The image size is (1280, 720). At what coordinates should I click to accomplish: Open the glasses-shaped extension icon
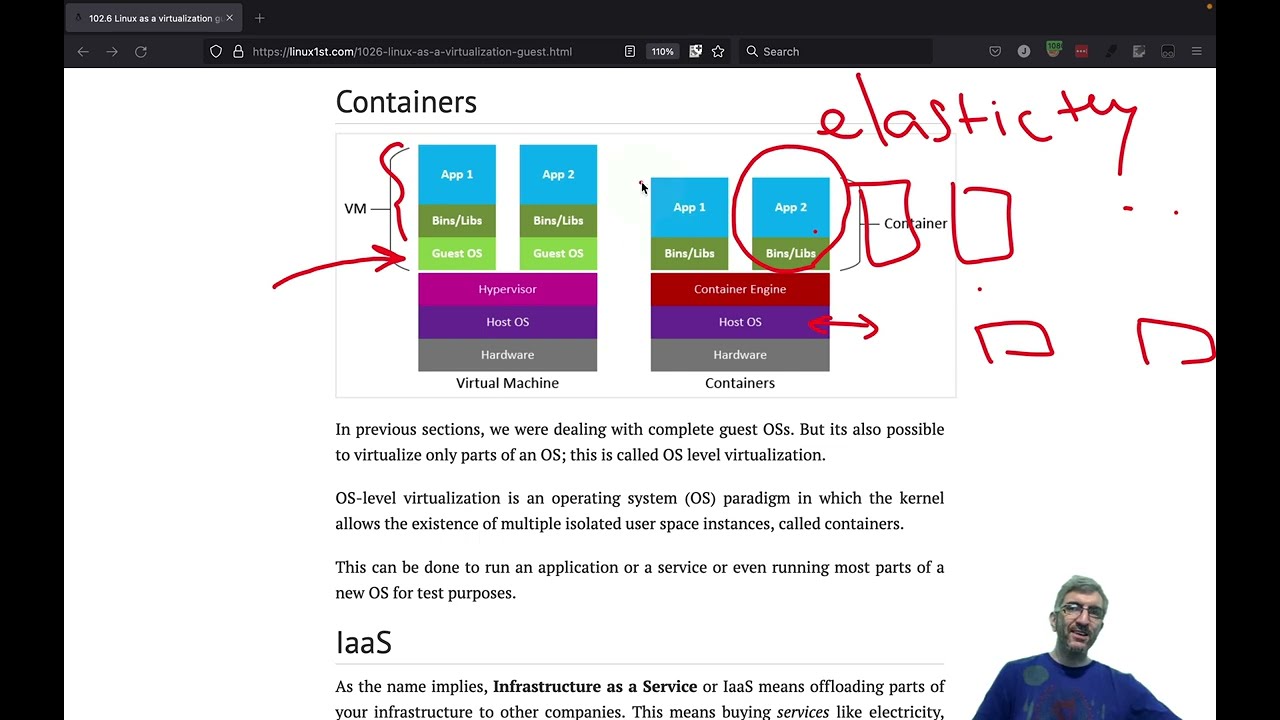point(1167,51)
